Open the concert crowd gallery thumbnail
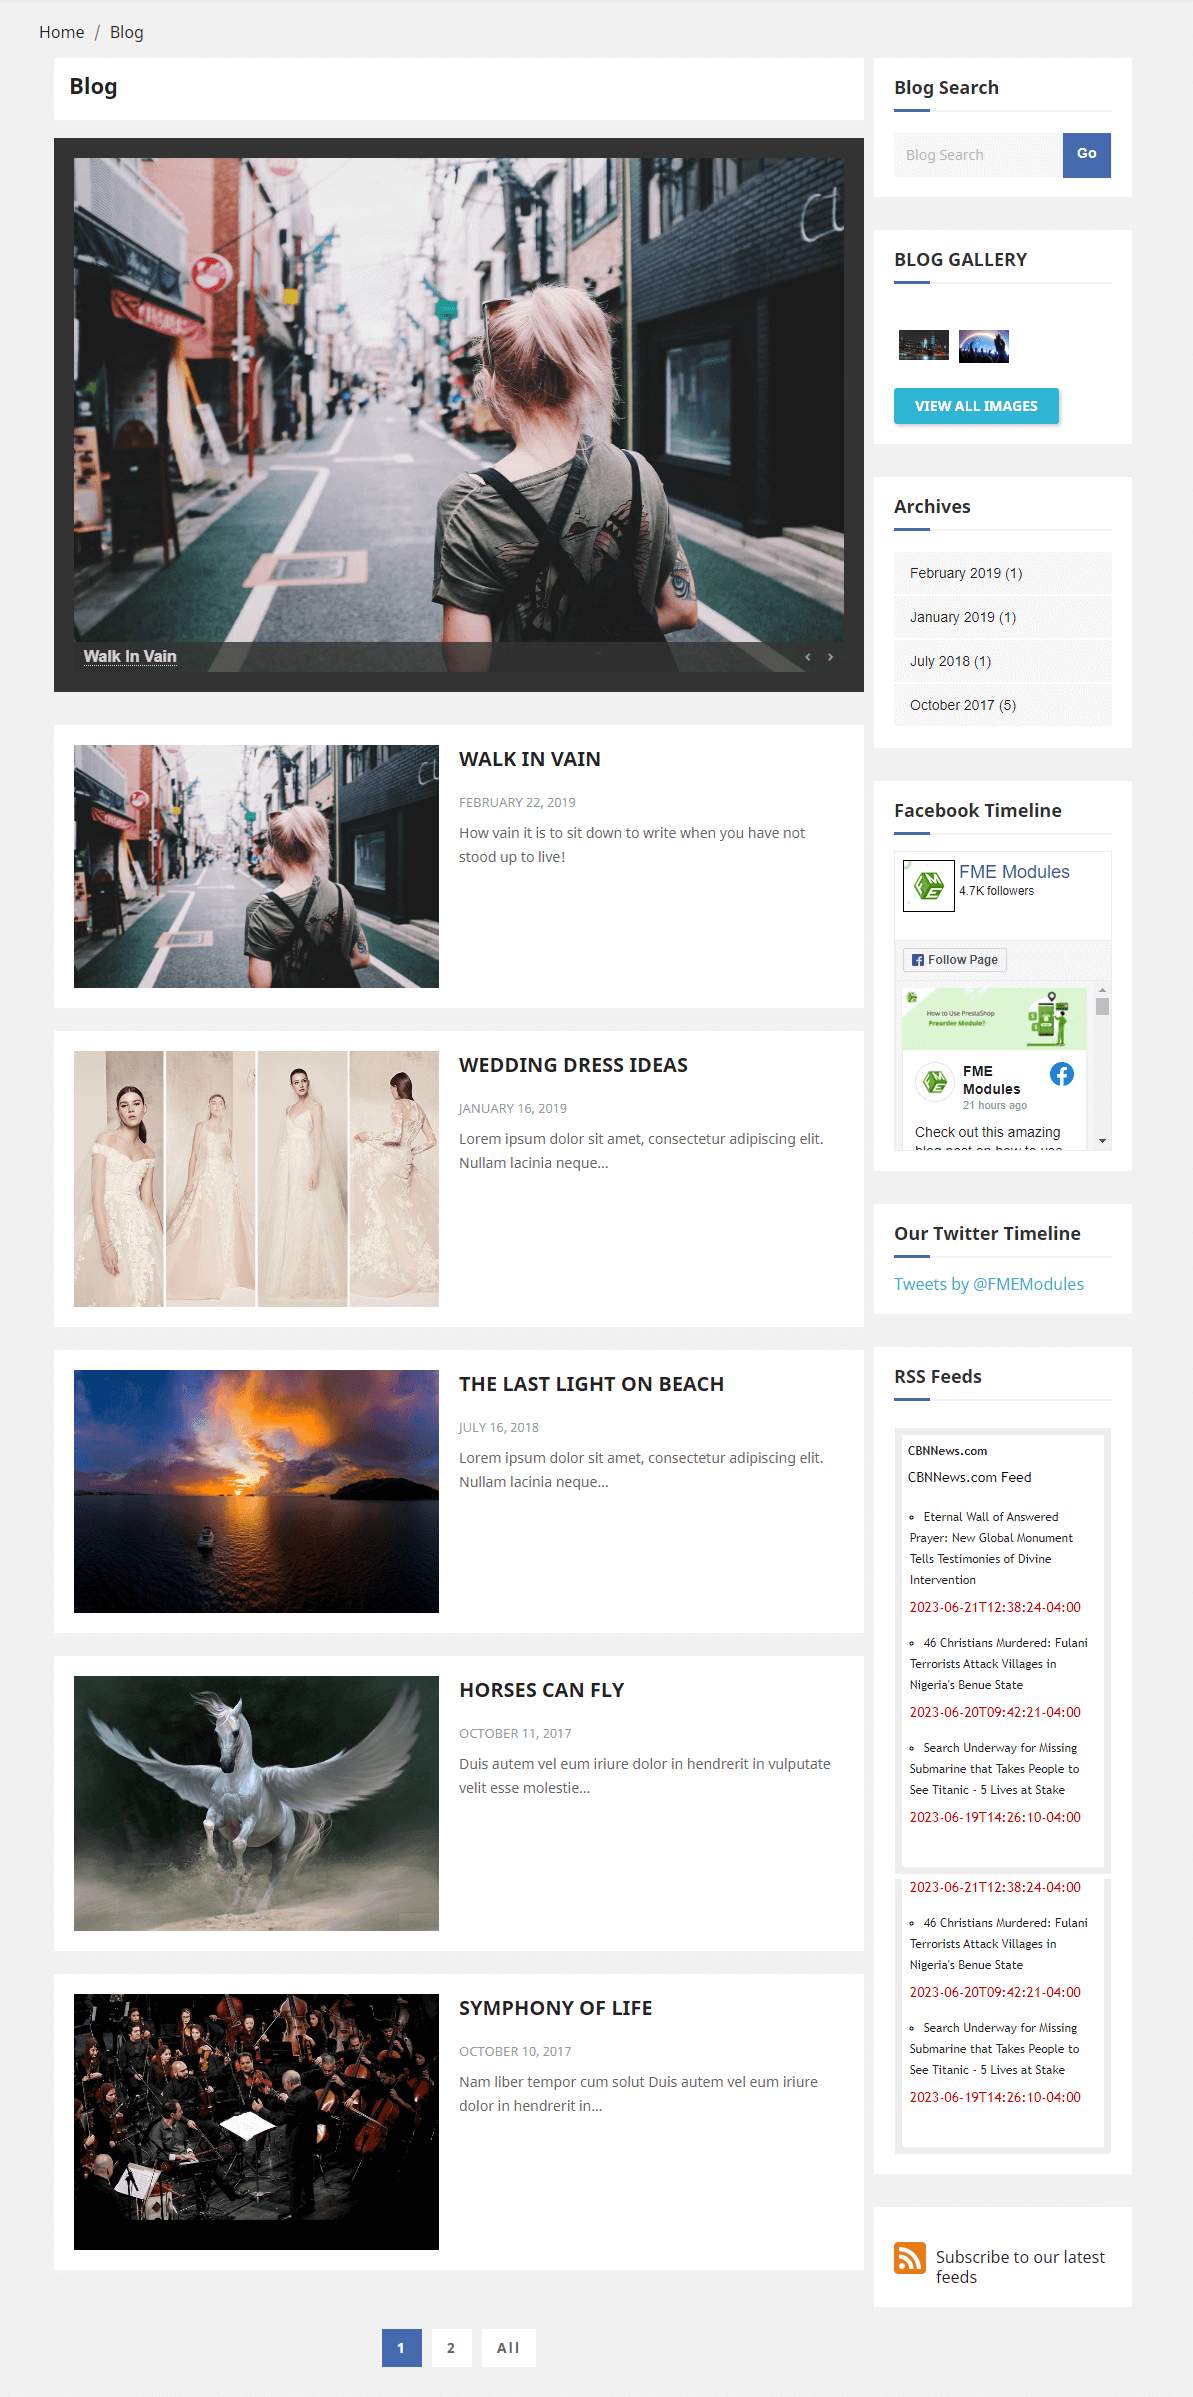 [x=983, y=346]
